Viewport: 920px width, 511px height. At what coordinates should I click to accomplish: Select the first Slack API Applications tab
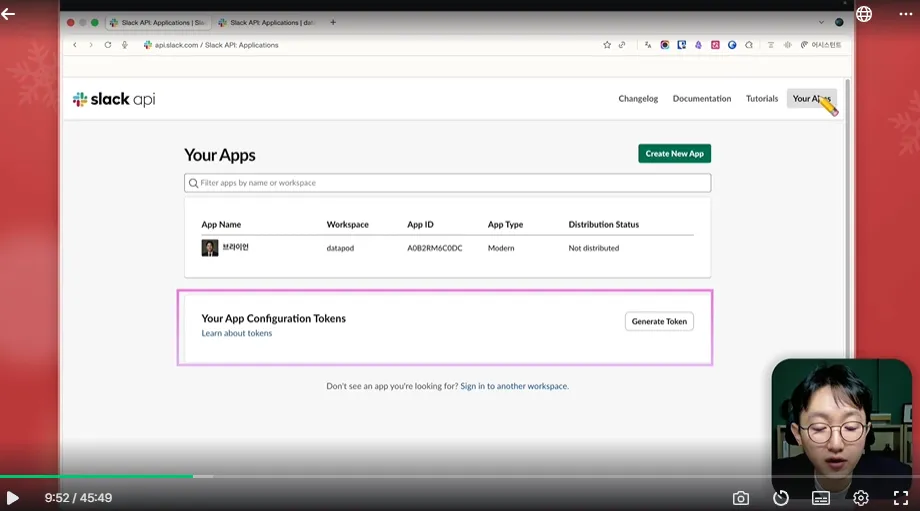(158, 22)
